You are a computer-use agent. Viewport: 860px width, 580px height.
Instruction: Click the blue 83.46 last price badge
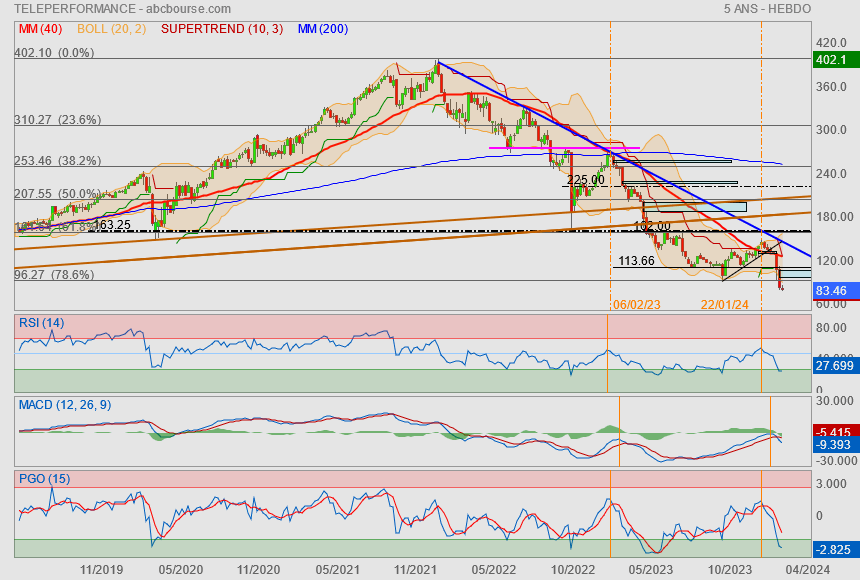pyautogui.click(x=836, y=291)
